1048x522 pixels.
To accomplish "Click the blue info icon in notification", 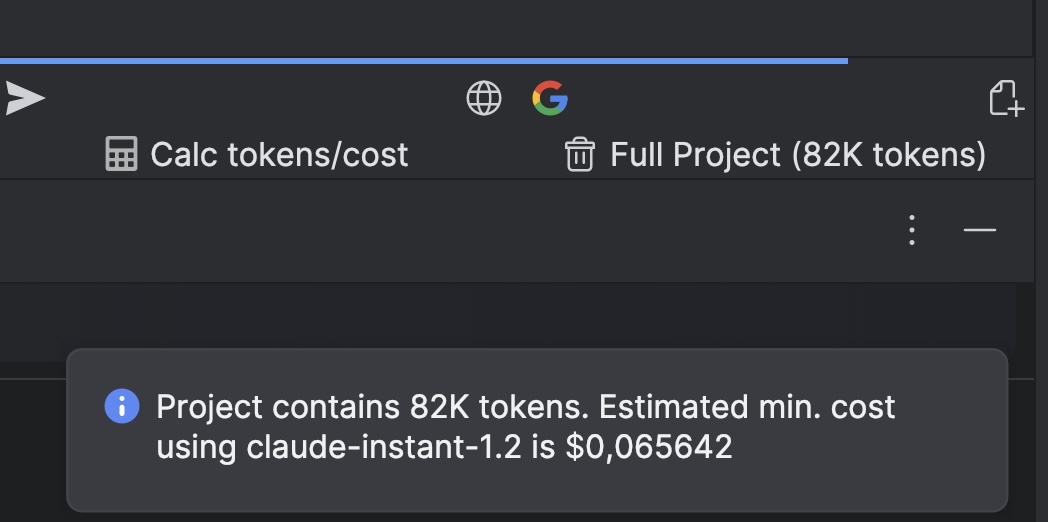I will 121,406.
